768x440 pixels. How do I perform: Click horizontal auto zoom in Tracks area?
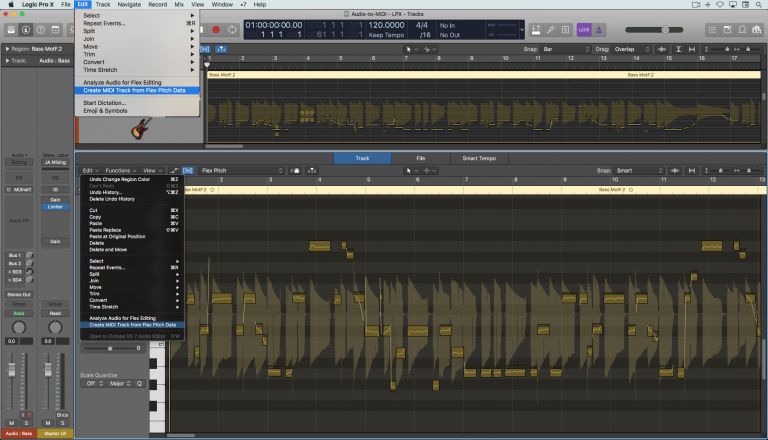pyautogui.click(x=692, y=49)
